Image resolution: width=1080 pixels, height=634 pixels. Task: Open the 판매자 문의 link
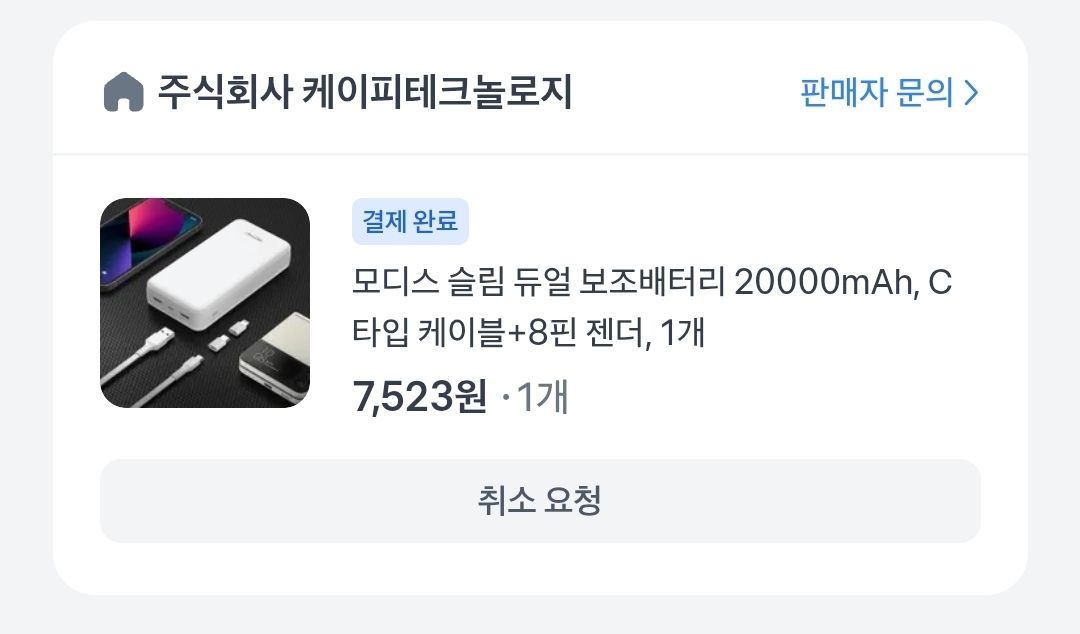[889, 92]
